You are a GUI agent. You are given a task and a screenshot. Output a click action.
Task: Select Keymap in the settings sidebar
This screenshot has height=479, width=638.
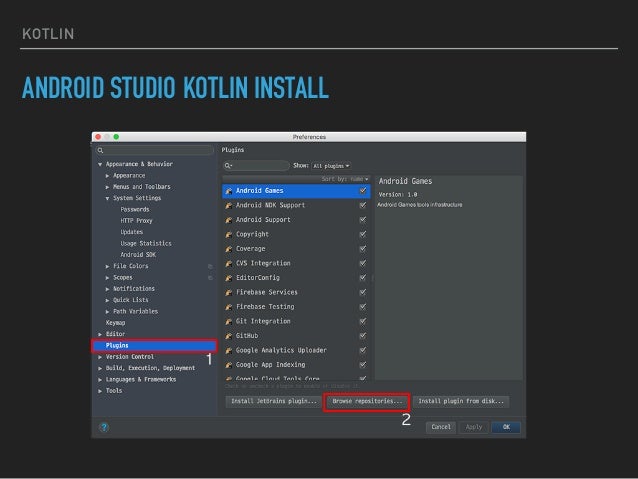pyautogui.click(x=116, y=323)
